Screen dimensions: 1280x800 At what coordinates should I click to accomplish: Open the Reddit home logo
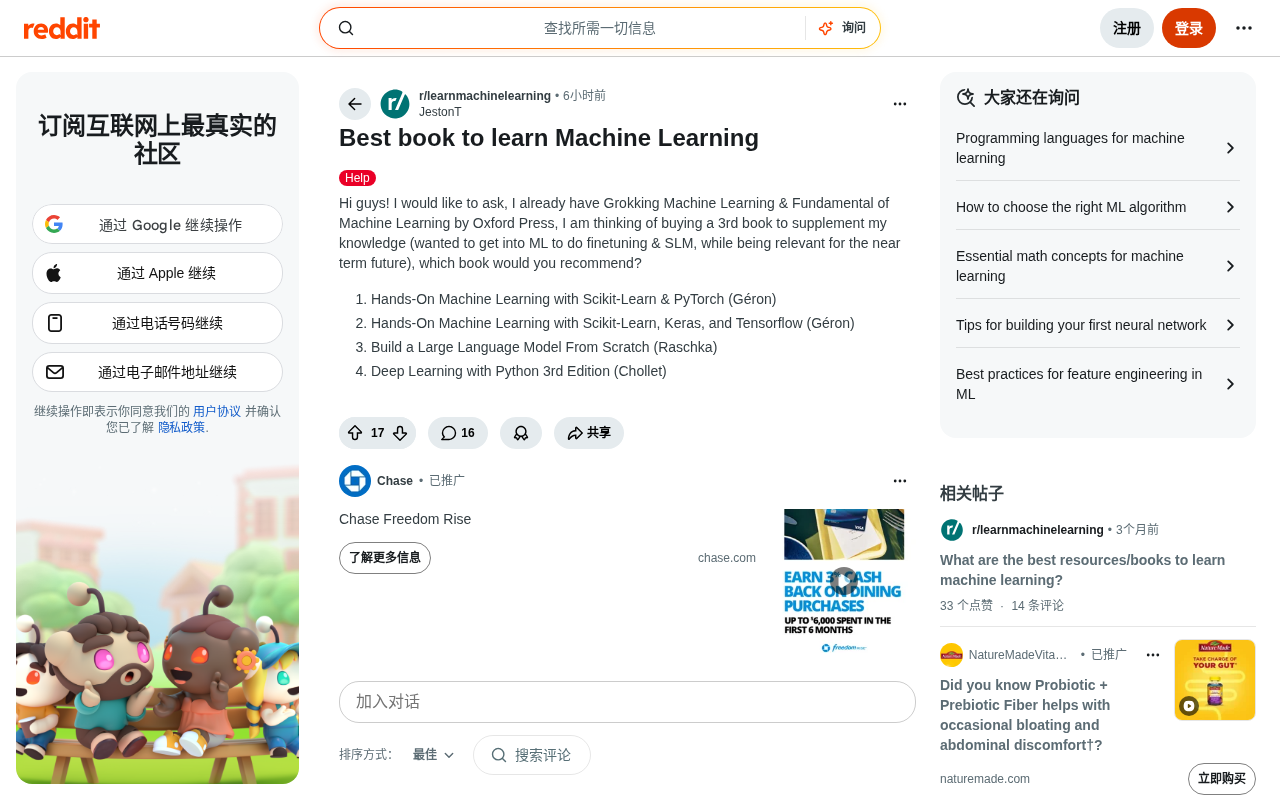click(x=62, y=28)
